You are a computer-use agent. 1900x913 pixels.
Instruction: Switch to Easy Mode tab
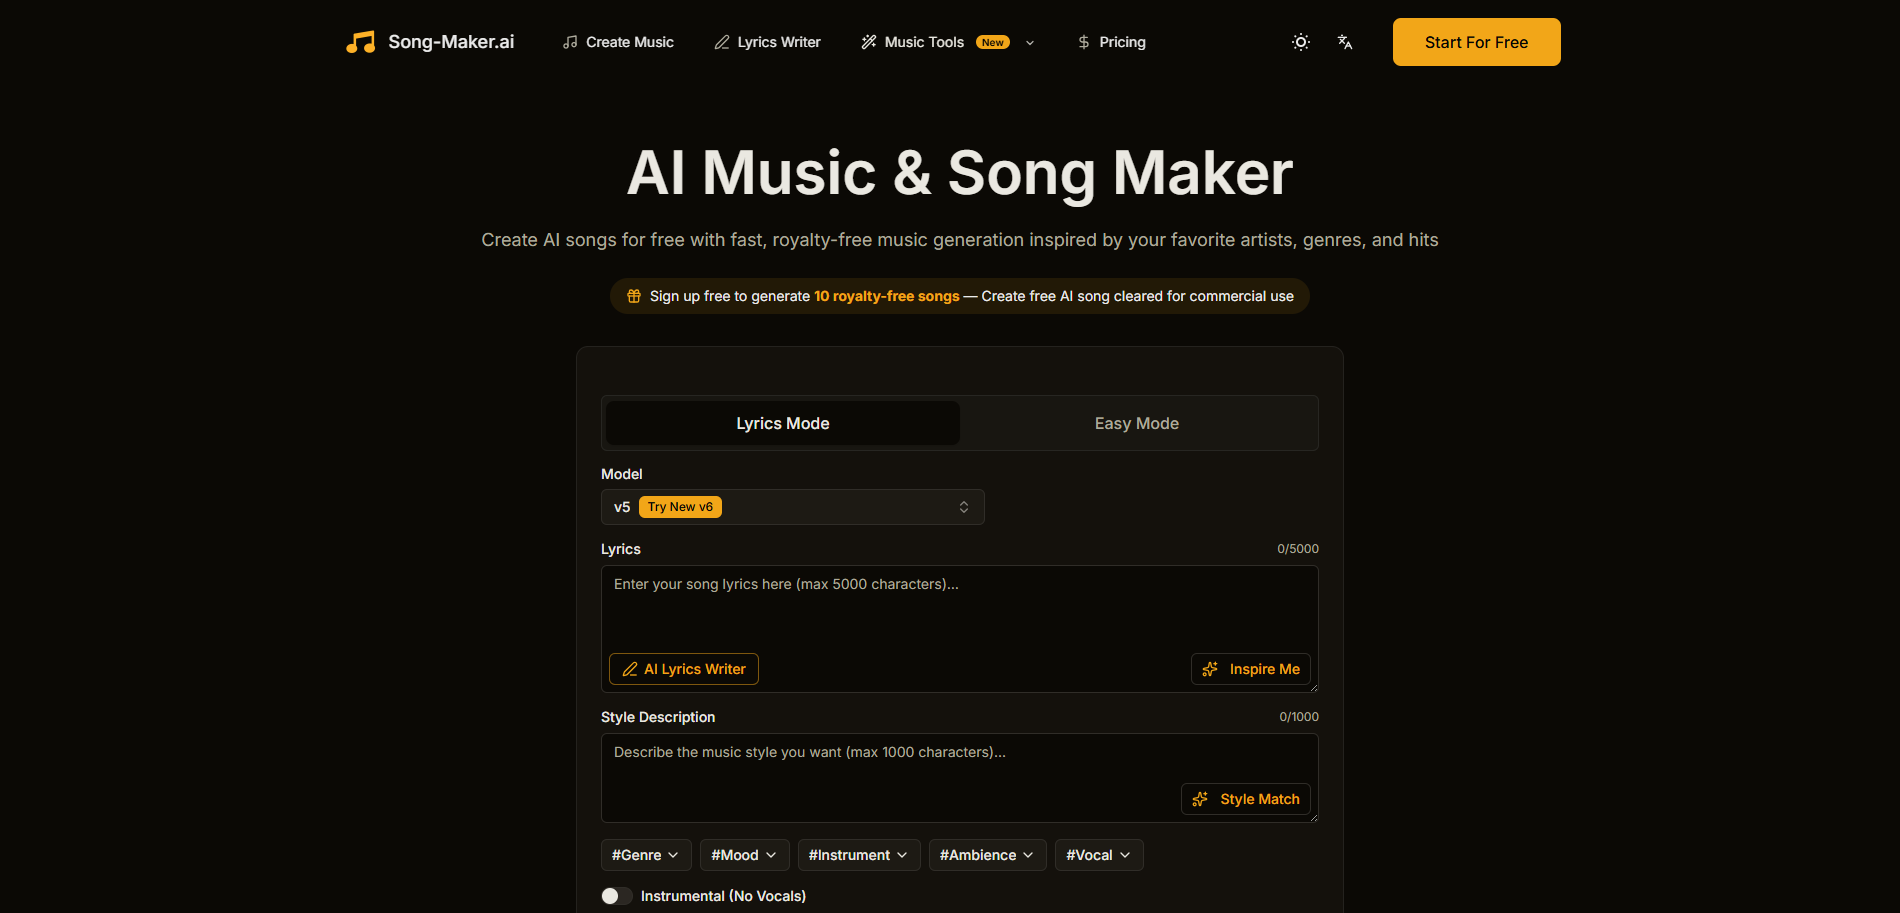point(1136,423)
